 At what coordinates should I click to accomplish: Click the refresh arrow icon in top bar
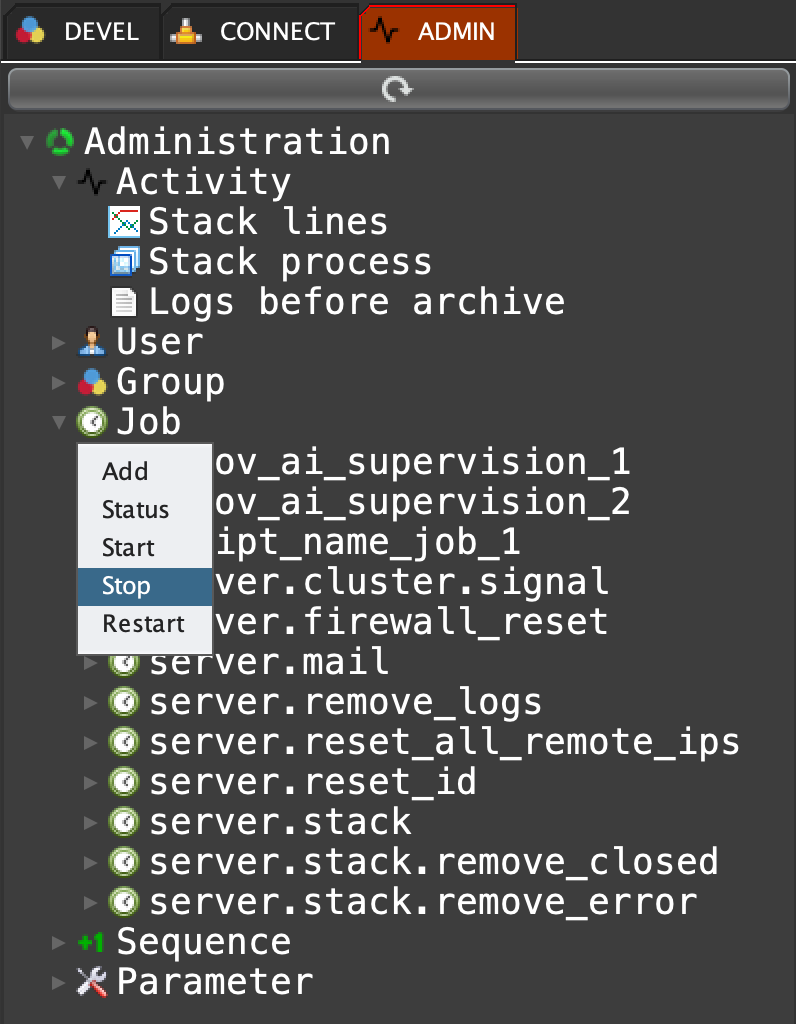coord(397,90)
